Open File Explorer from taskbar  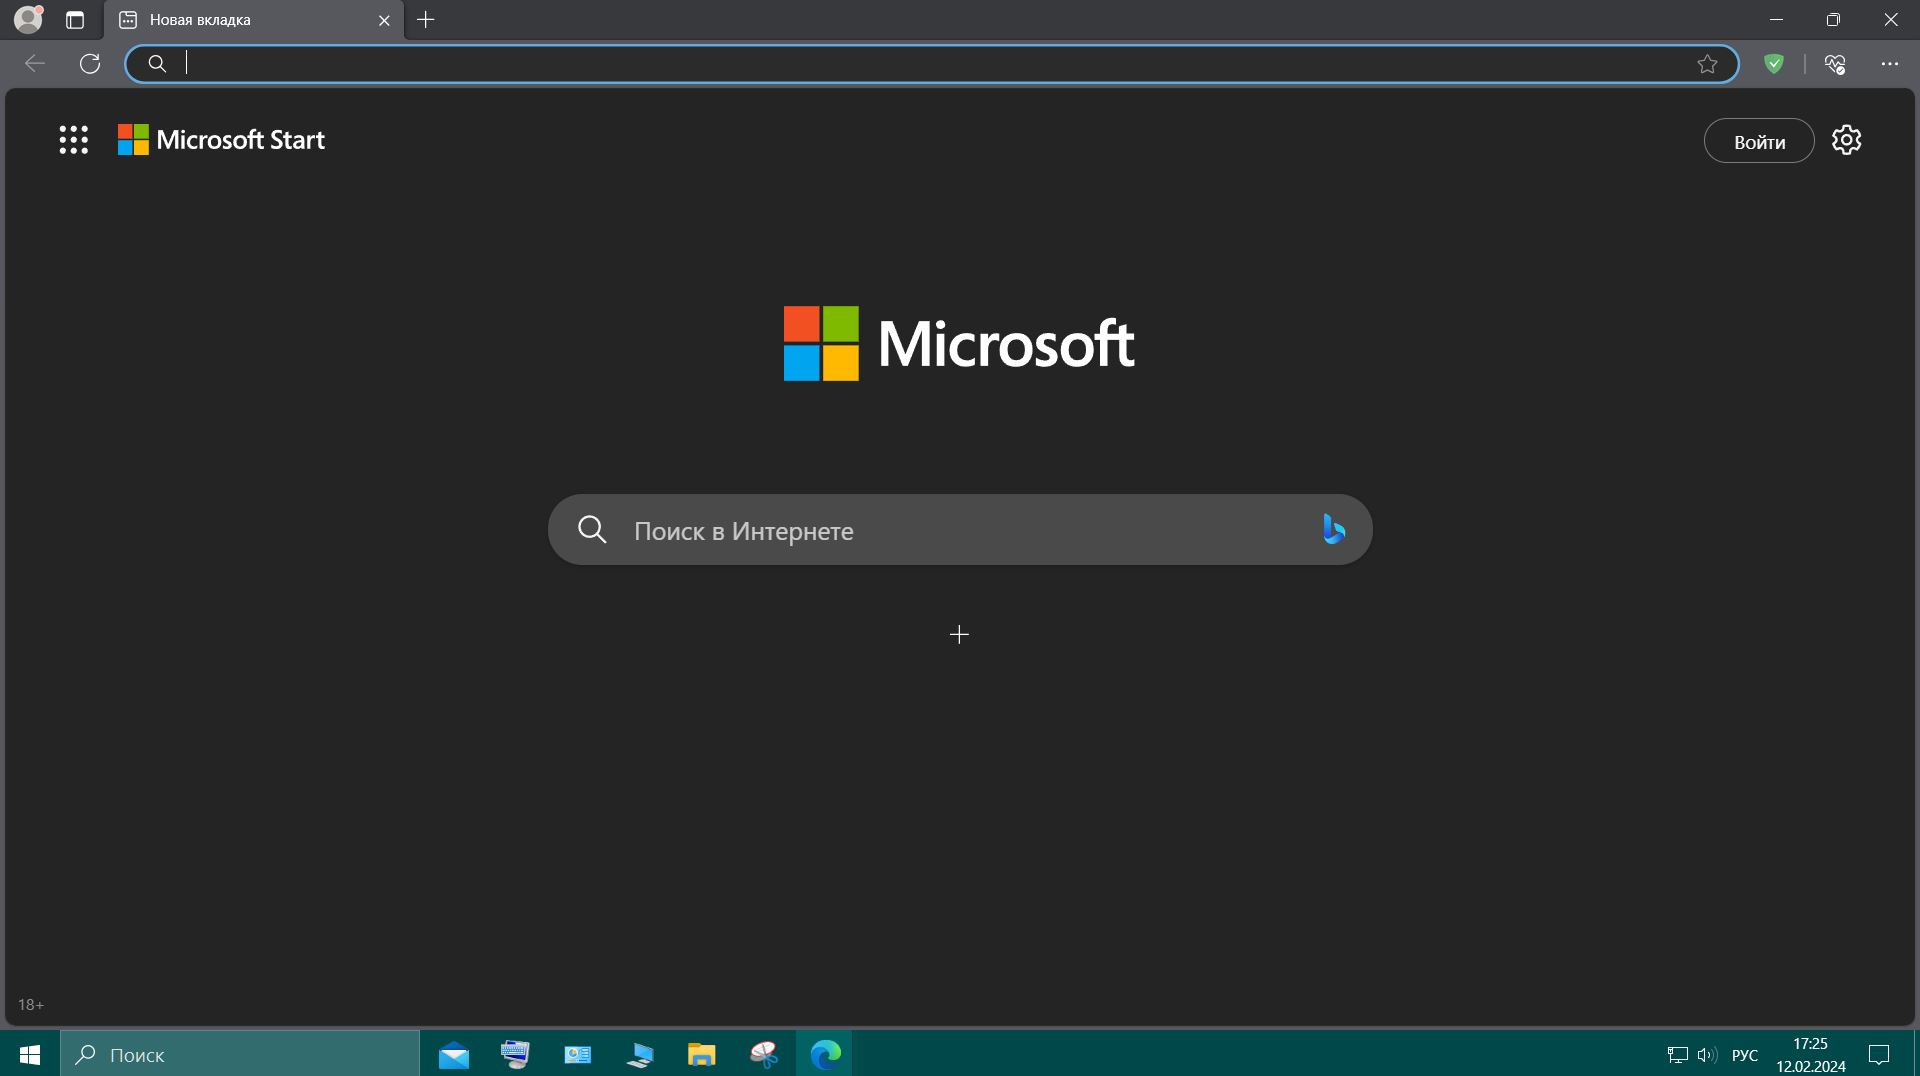click(x=701, y=1054)
